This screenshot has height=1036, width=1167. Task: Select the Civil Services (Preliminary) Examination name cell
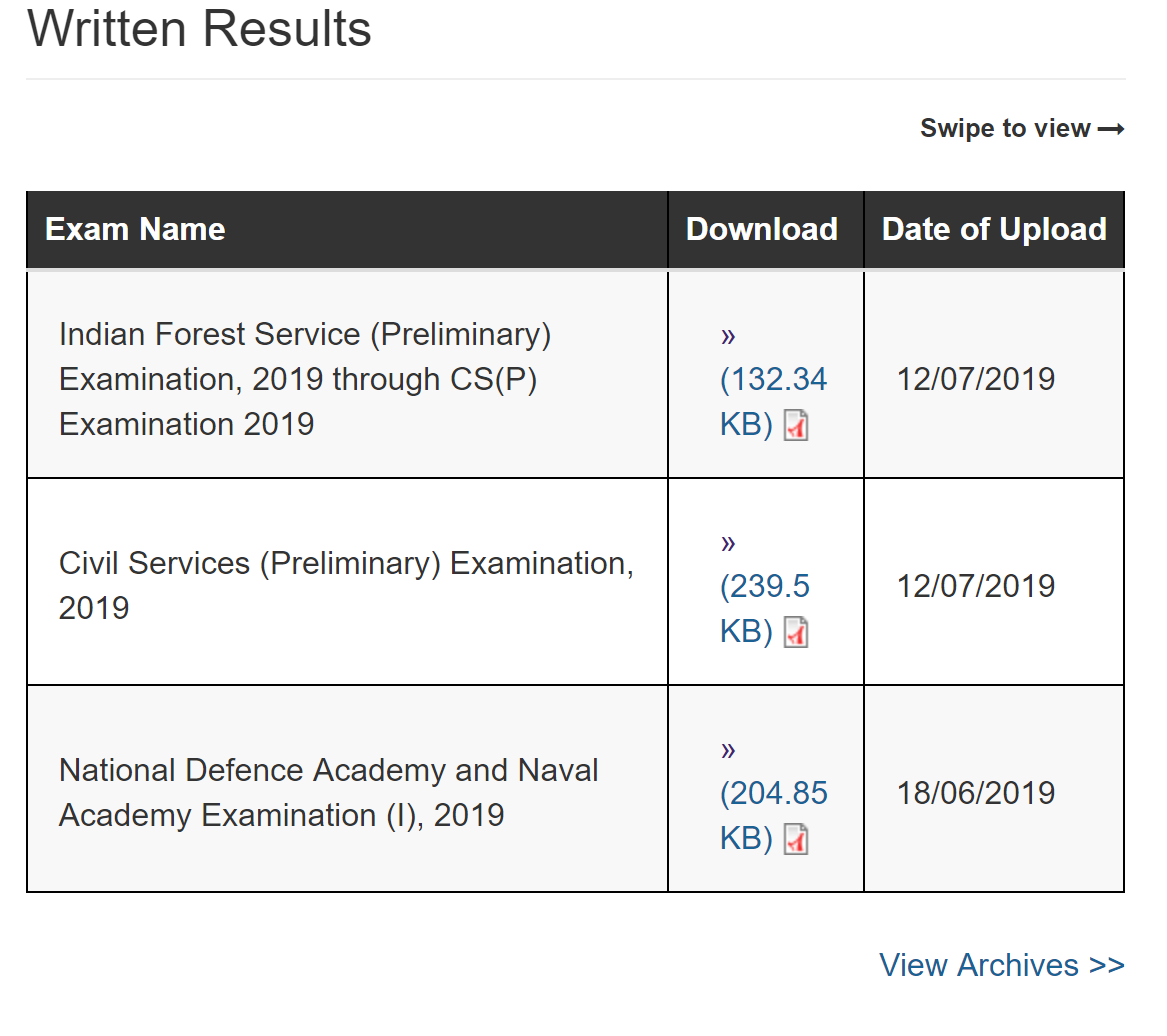coord(345,585)
